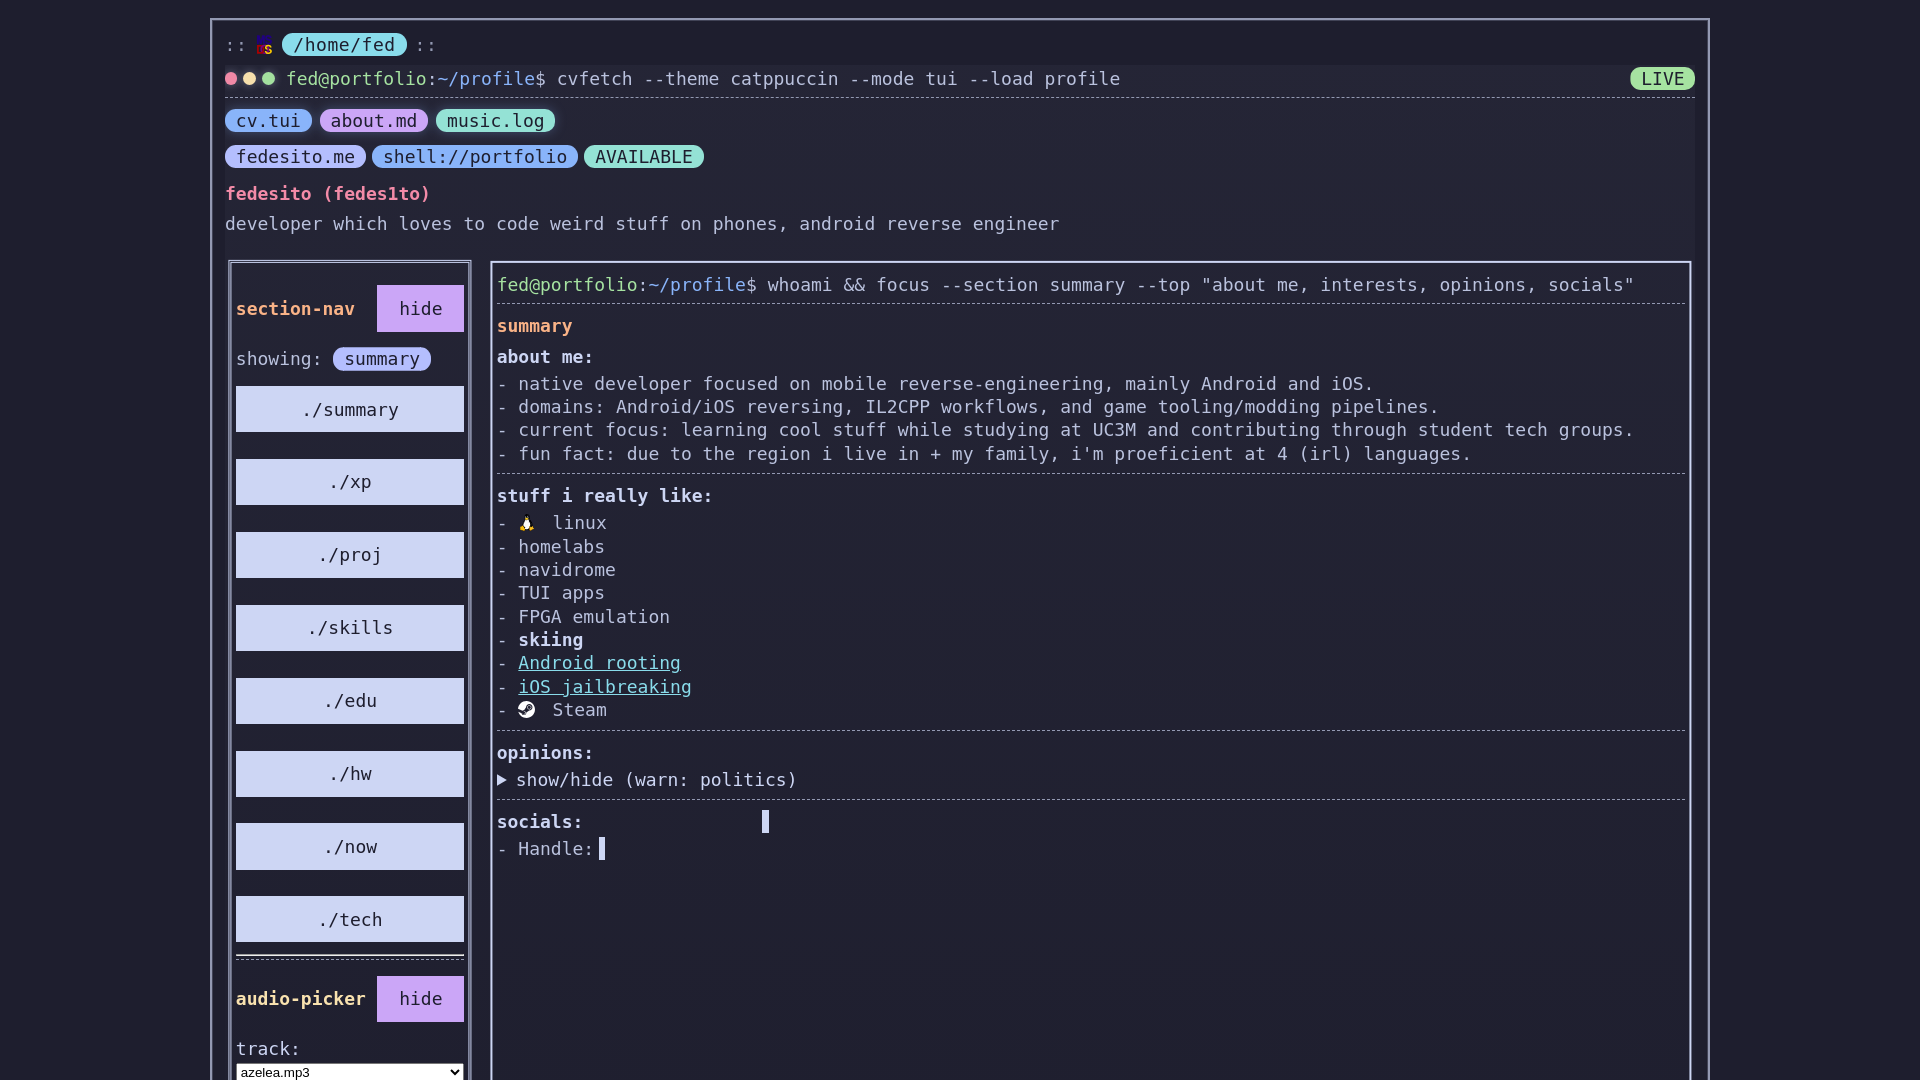Open the ./tech section
Viewport: 1920px width, 1080px height.
pyautogui.click(x=350, y=920)
